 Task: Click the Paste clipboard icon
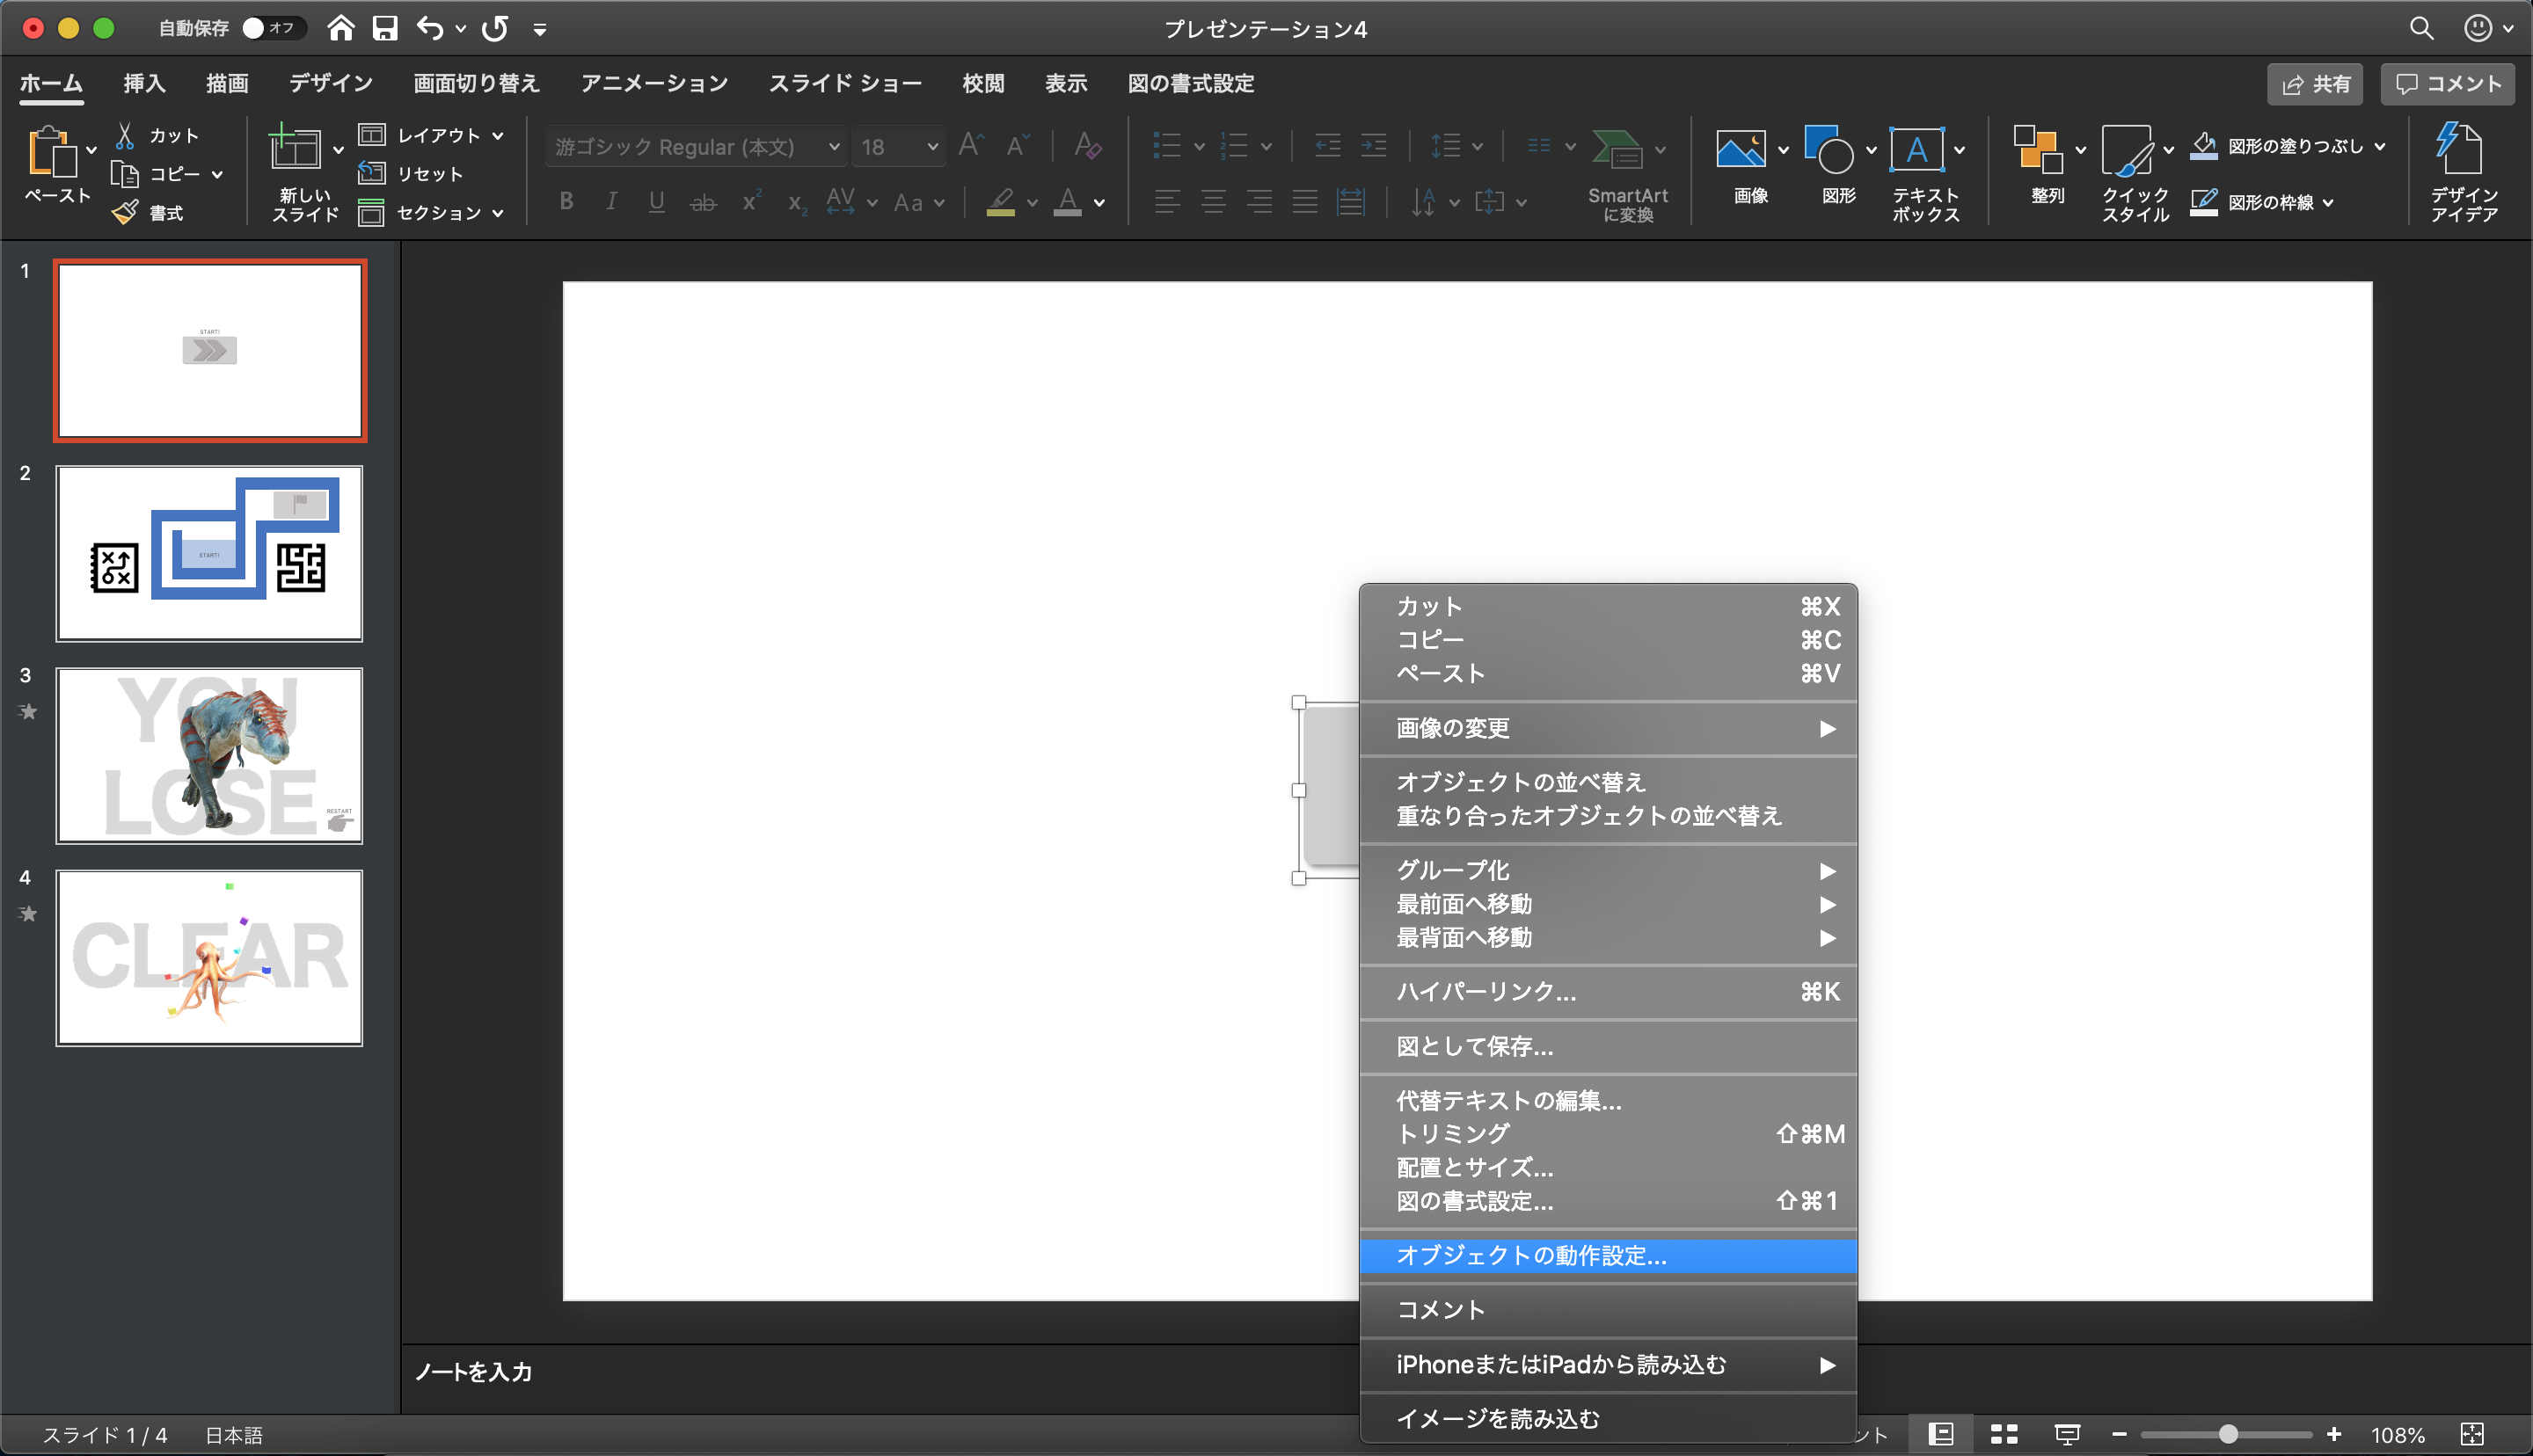coord(51,152)
